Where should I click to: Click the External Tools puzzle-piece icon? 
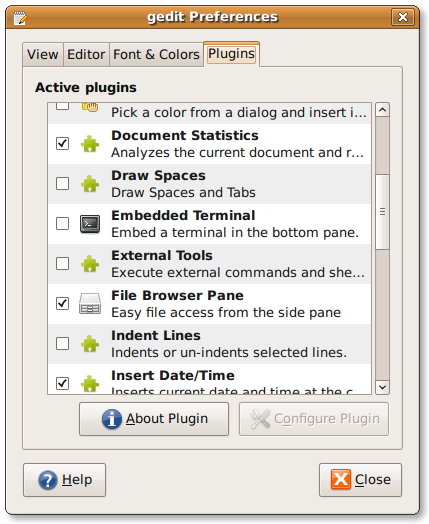tap(90, 264)
